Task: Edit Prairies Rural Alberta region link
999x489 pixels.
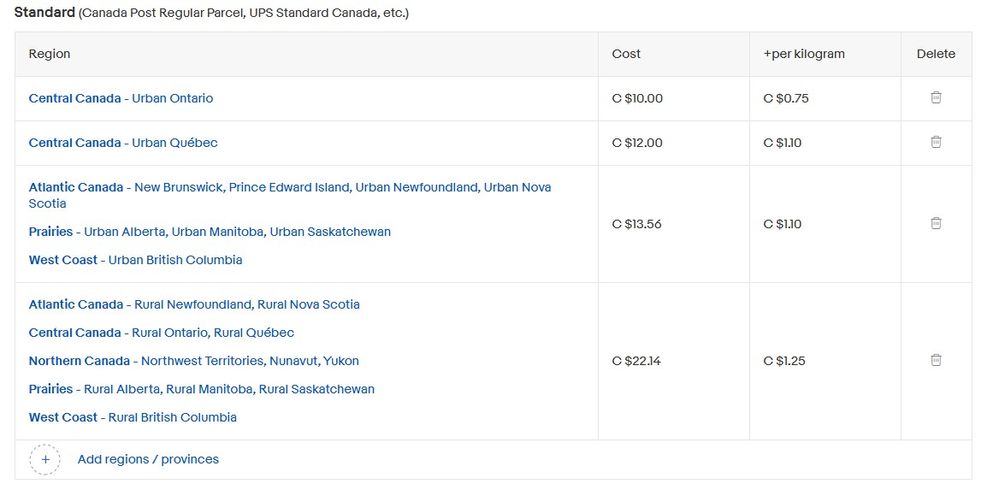Action: (201, 389)
